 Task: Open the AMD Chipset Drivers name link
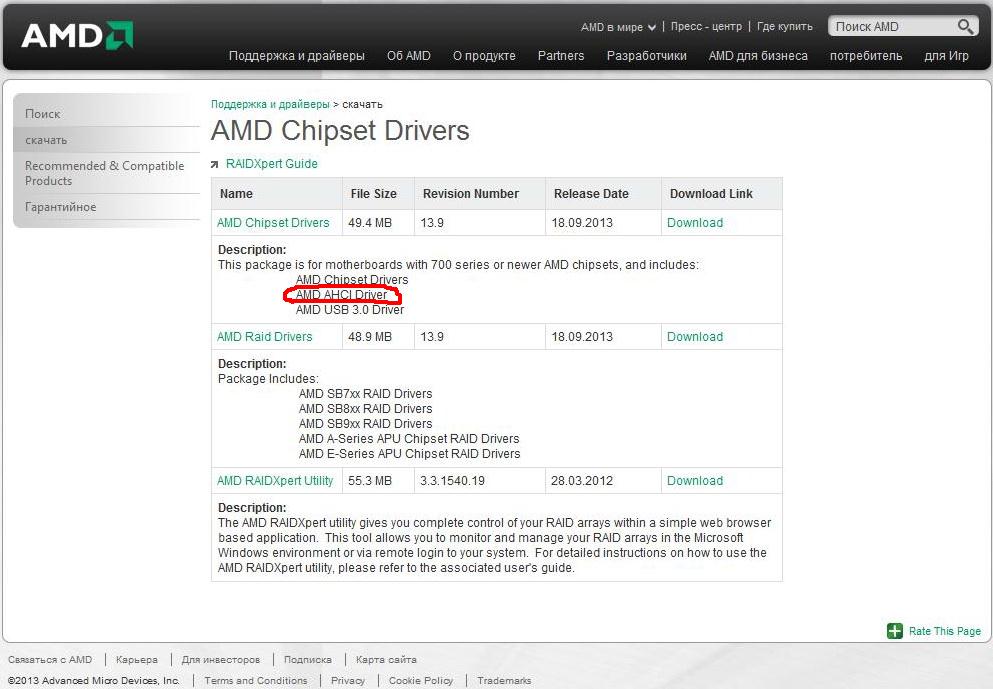click(x=273, y=223)
